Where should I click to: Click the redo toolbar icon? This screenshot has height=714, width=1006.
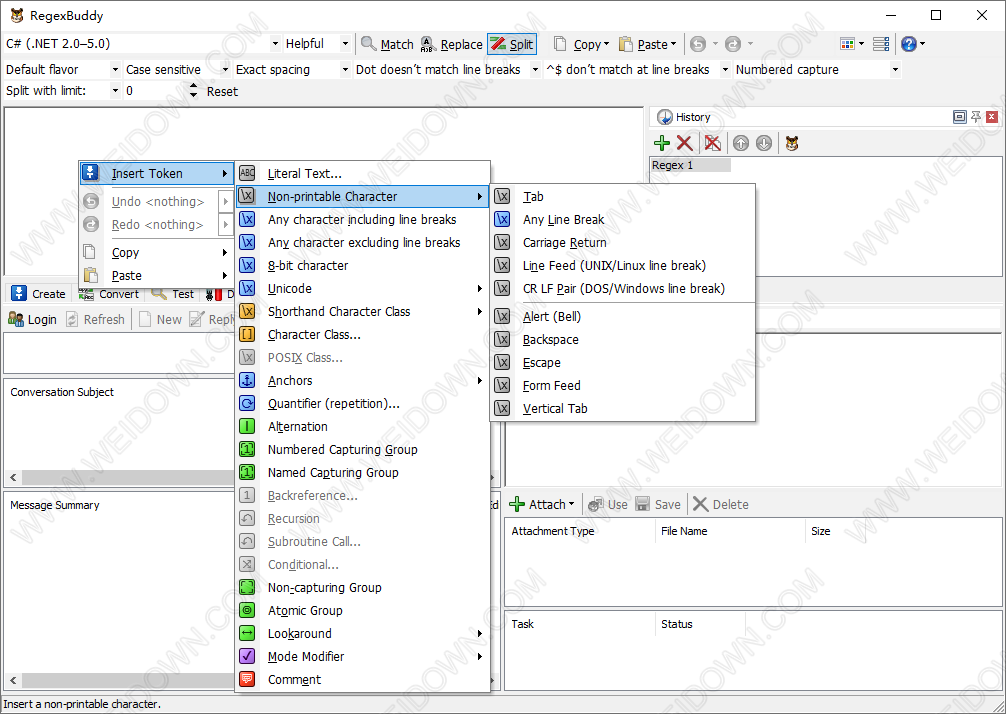(x=733, y=44)
